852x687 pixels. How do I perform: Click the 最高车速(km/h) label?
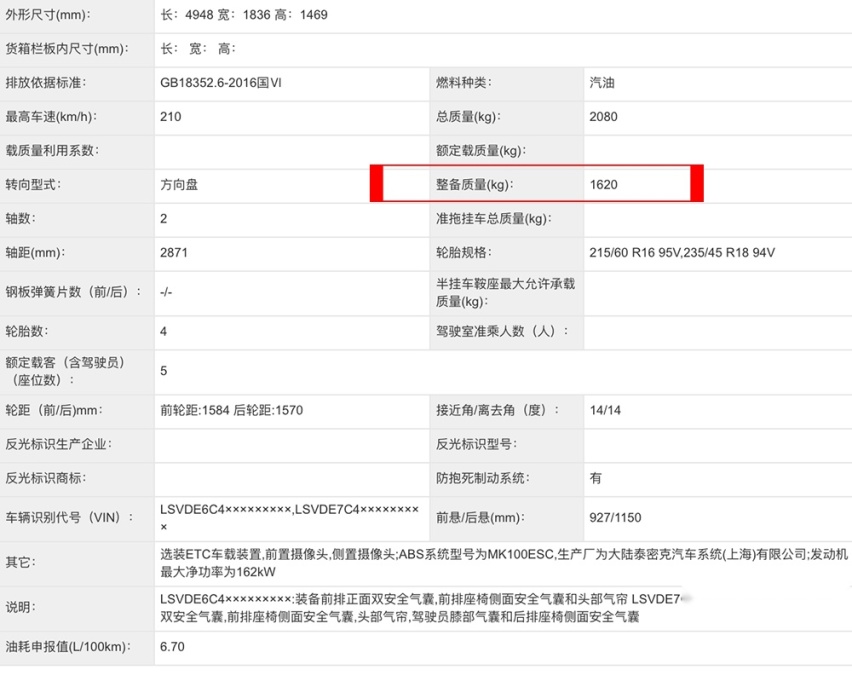click(51, 117)
